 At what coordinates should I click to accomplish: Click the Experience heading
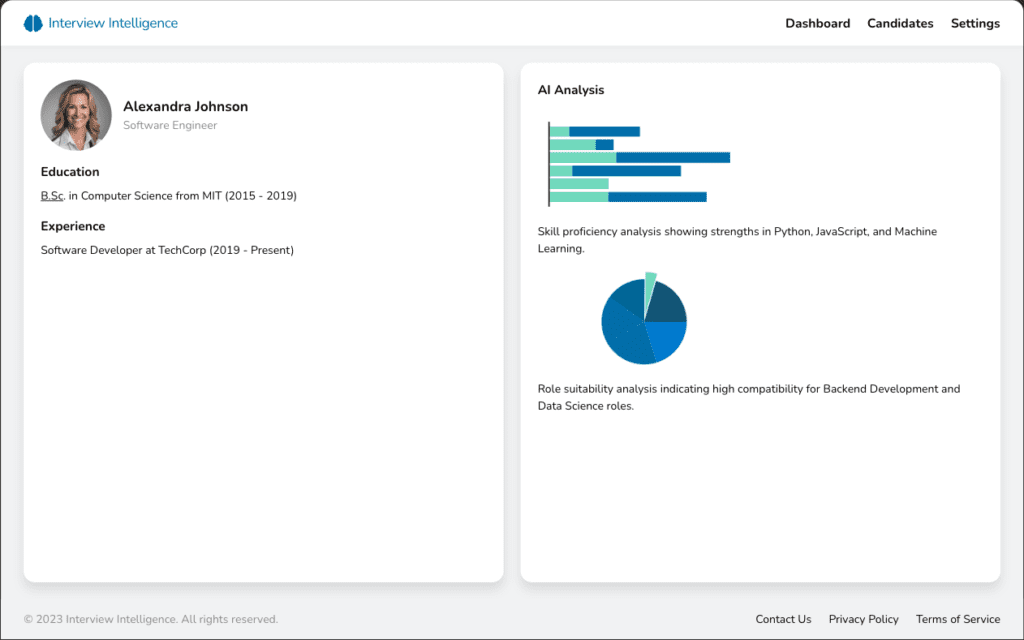[x=72, y=226]
